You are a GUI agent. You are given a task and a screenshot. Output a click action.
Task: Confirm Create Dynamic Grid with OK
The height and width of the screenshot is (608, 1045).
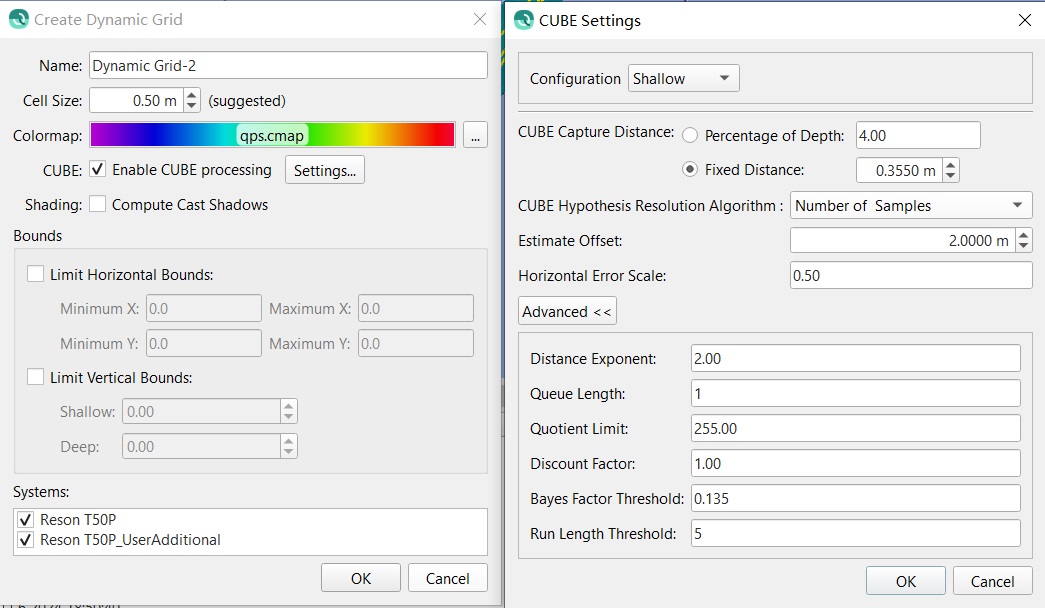coord(361,578)
